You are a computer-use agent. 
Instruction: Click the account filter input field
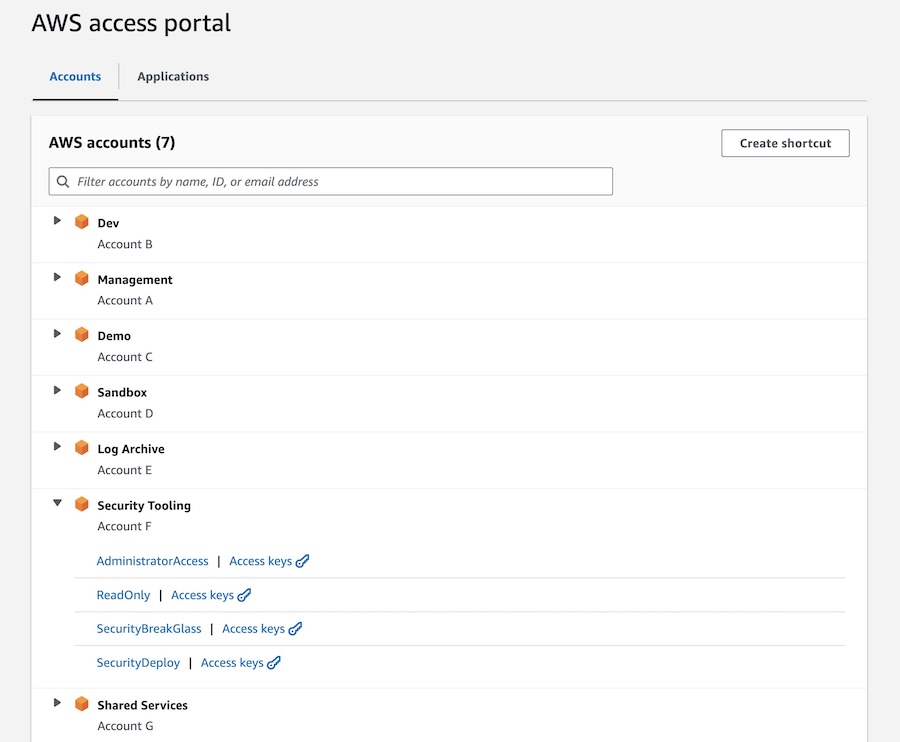point(330,181)
